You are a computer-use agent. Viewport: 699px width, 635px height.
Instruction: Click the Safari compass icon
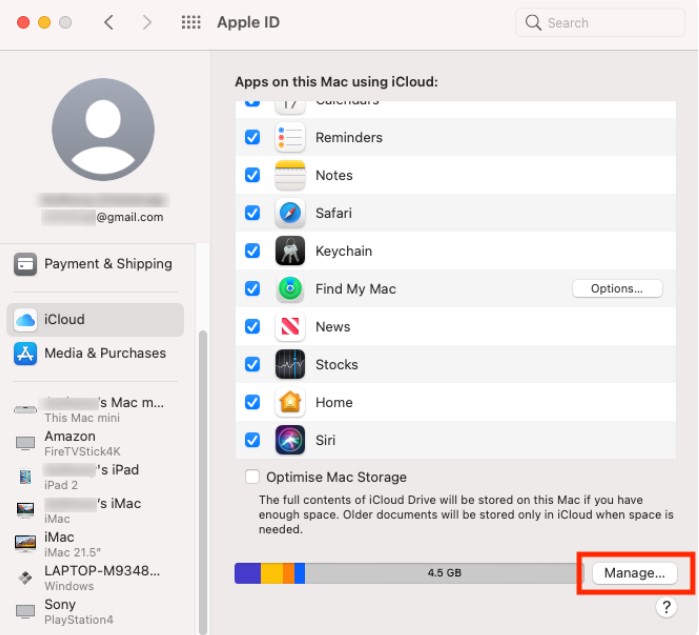pos(290,213)
